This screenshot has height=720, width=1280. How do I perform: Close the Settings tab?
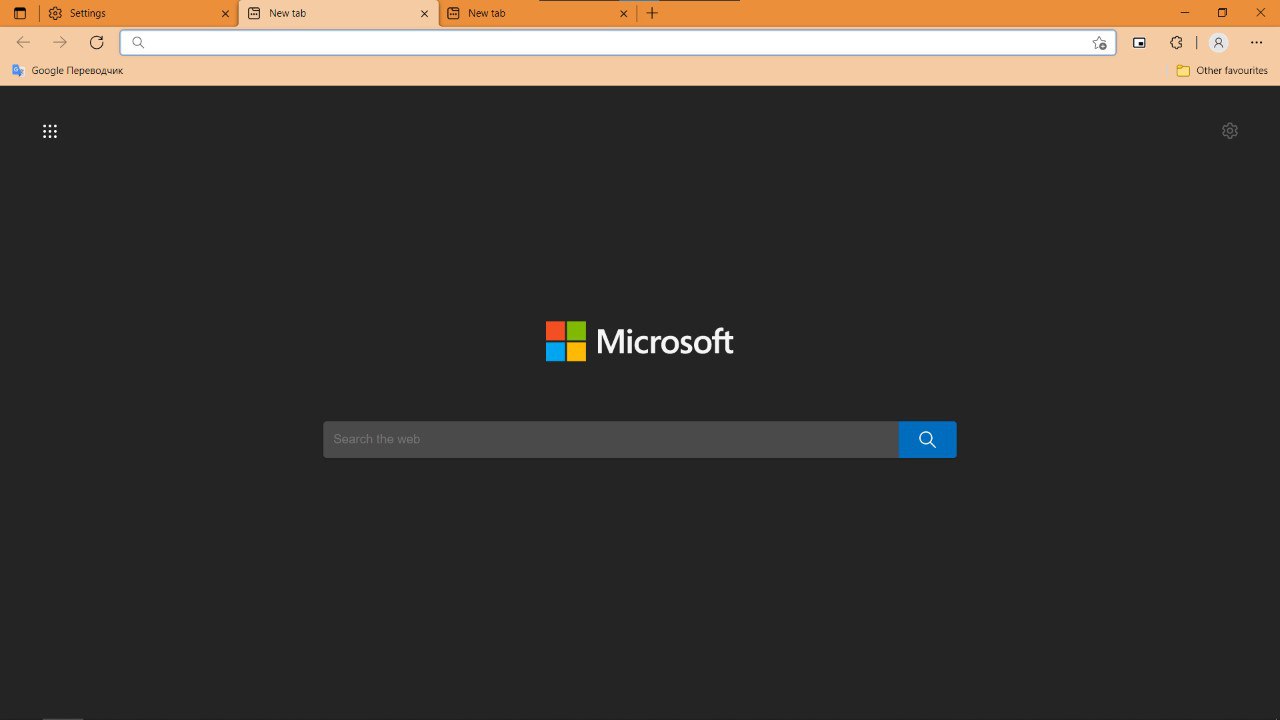(225, 14)
